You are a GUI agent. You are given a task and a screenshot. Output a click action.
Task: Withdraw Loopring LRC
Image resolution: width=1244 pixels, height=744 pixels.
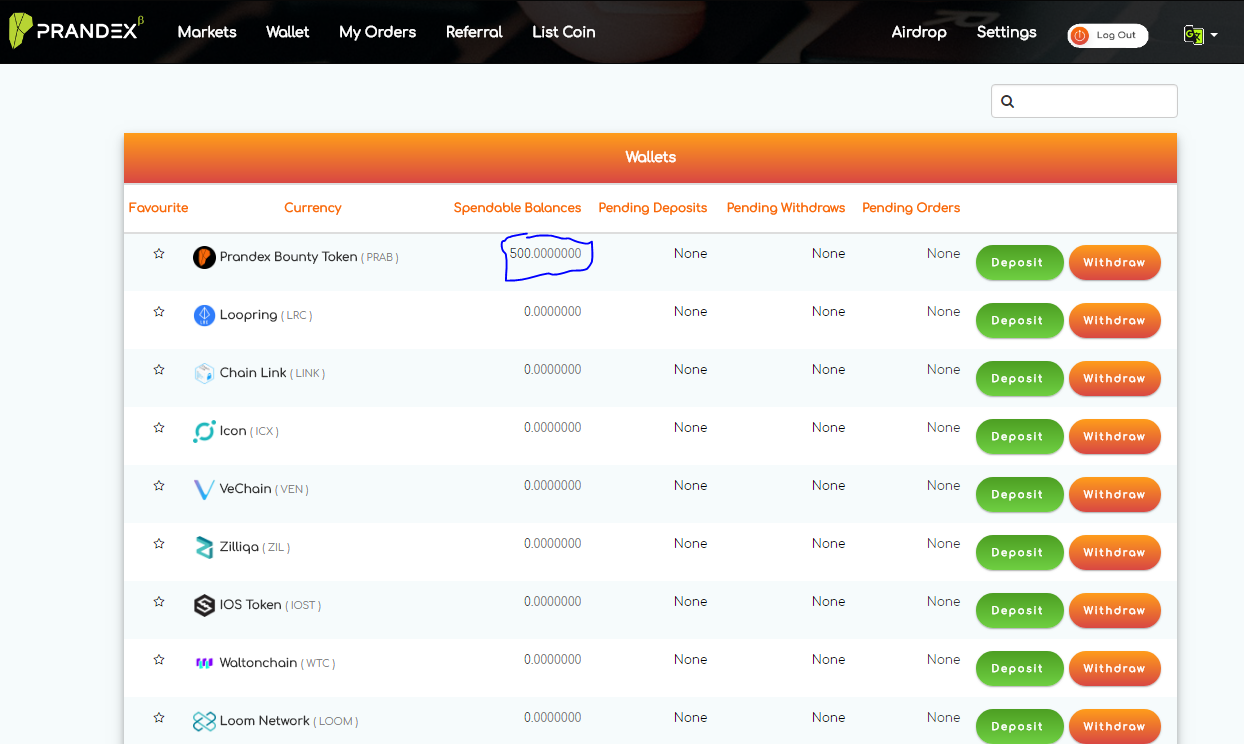point(1115,321)
